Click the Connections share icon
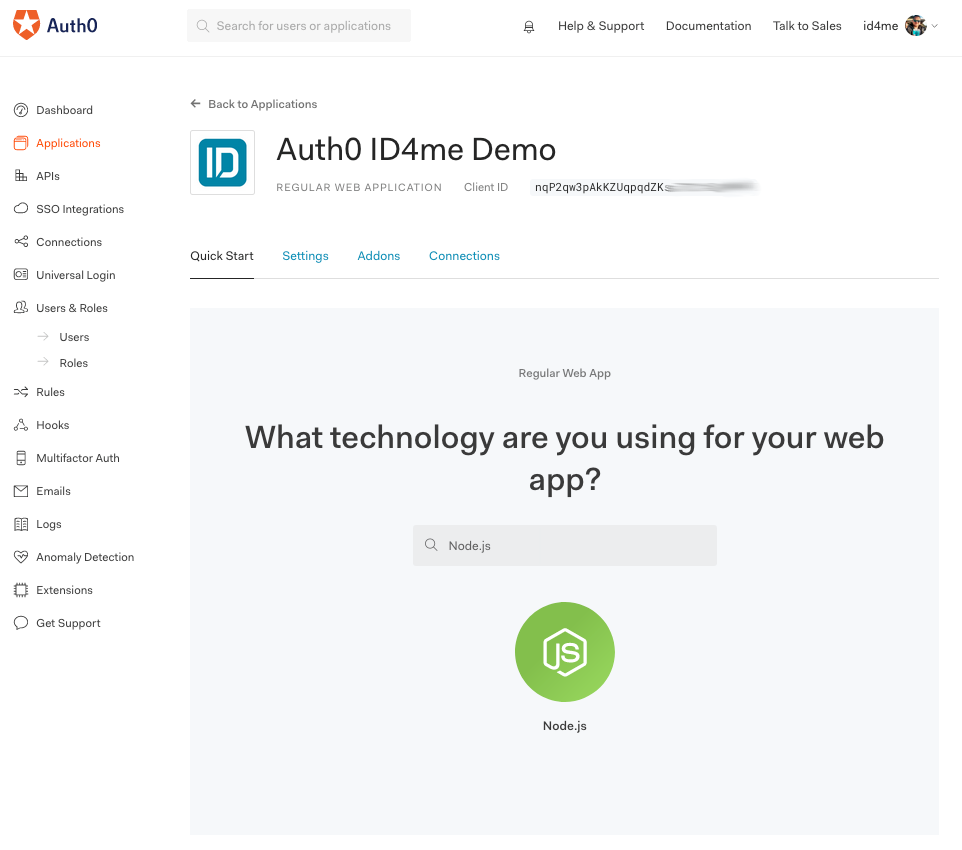 pyautogui.click(x=21, y=242)
